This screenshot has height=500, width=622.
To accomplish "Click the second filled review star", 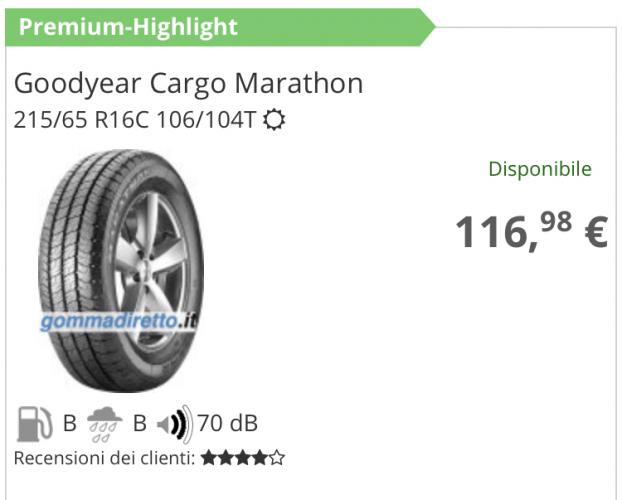I will pos(224,459).
